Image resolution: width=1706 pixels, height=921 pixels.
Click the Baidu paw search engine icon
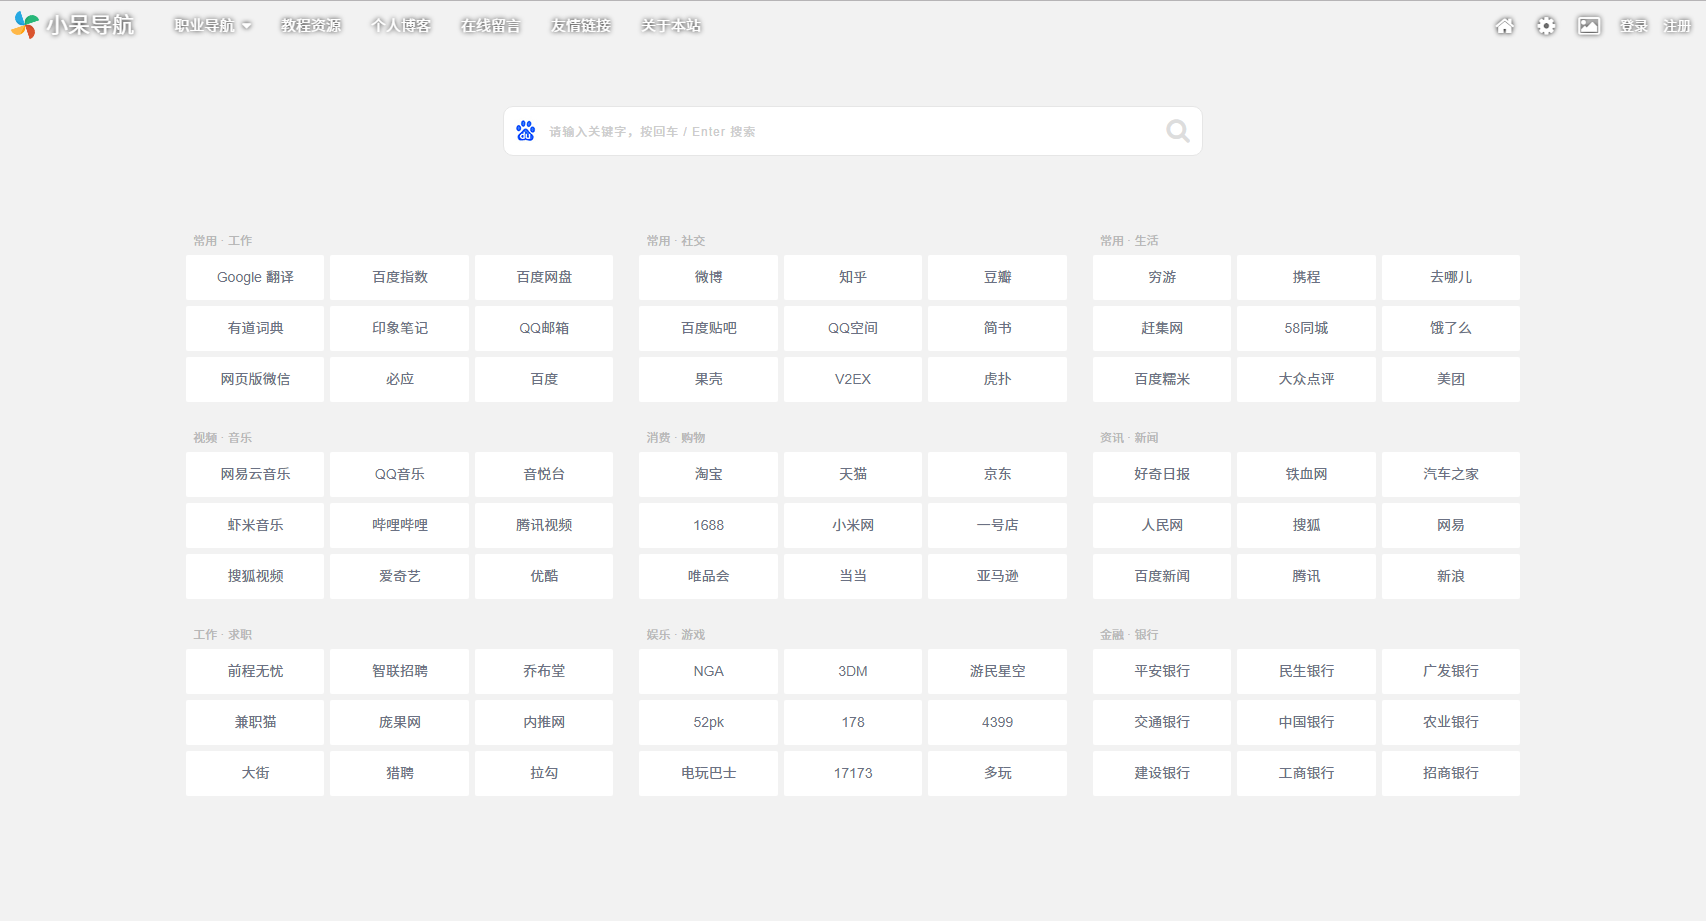(x=526, y=131)
